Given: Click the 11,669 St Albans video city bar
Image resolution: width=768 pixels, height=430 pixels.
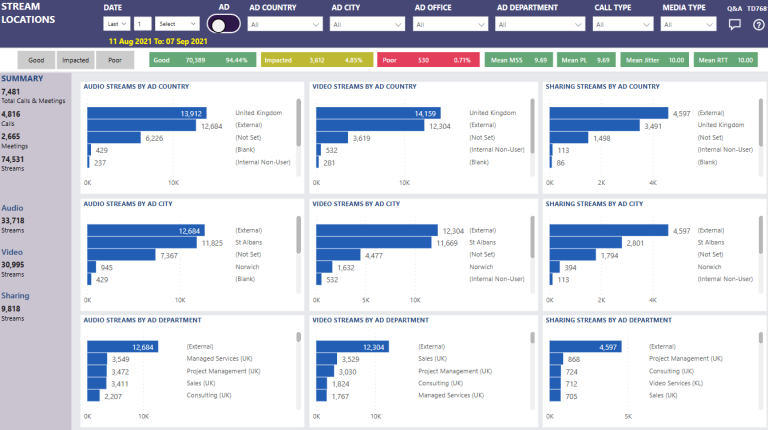Looking at the screenshot, I should coord(374,243).
